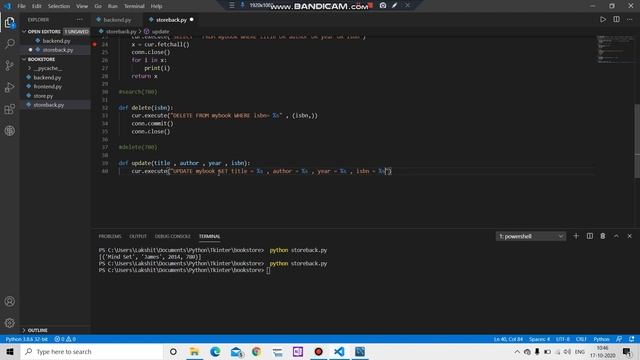
Task: Open Chrome from taskbar
Action: click(256, 351)
